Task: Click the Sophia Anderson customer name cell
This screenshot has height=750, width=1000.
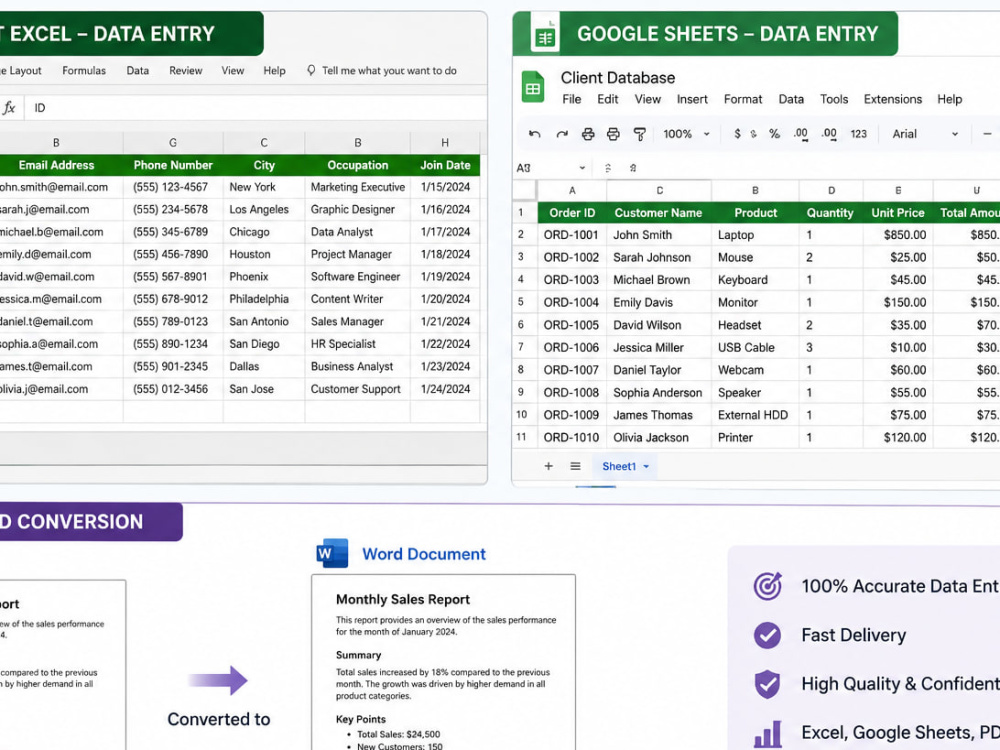Action: point(659,393)
